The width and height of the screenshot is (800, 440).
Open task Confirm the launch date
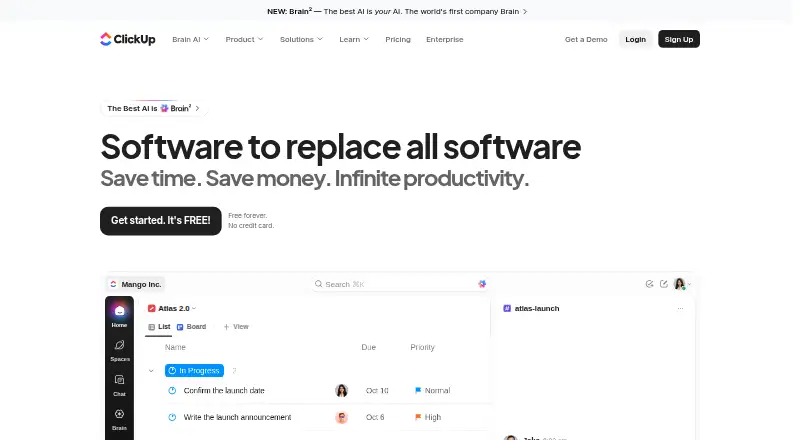(x=224, y=390)
